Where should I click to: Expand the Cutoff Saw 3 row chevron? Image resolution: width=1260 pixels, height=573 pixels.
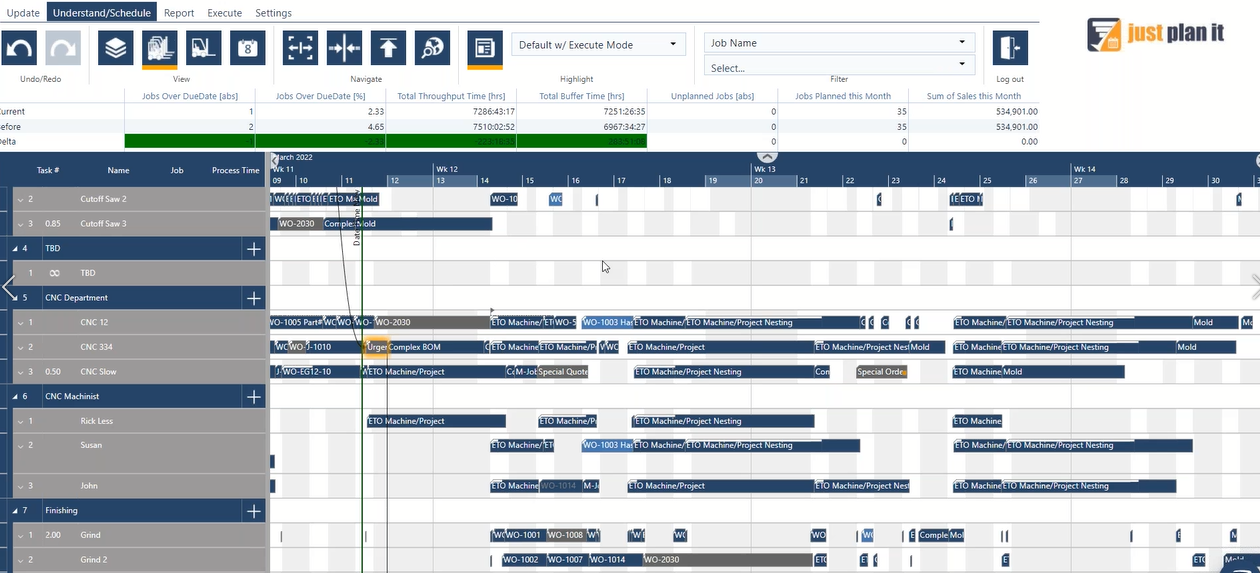[18, 224]
